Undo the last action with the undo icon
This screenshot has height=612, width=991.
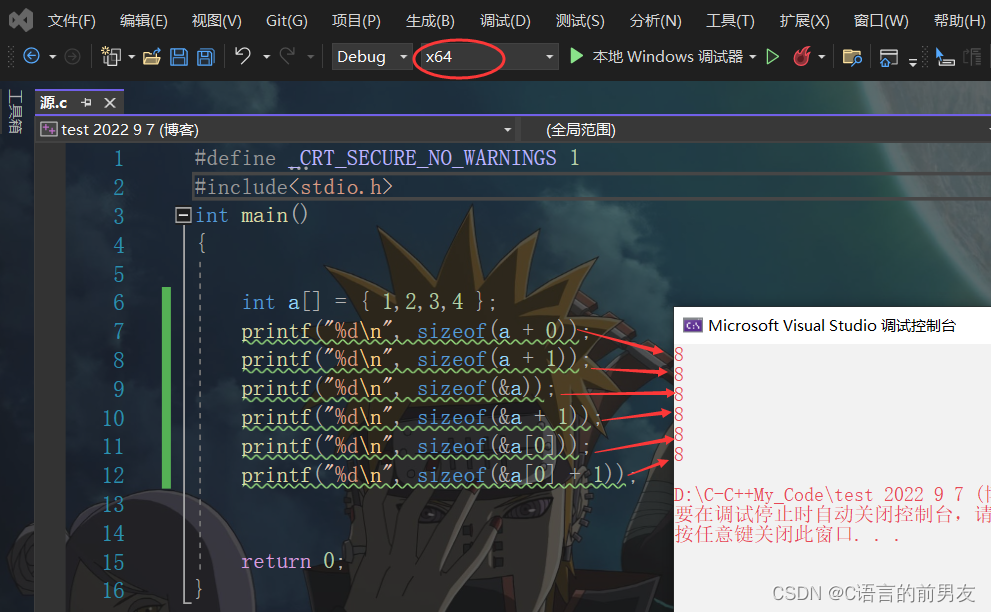pyautogui.click(x=243, y=56)
